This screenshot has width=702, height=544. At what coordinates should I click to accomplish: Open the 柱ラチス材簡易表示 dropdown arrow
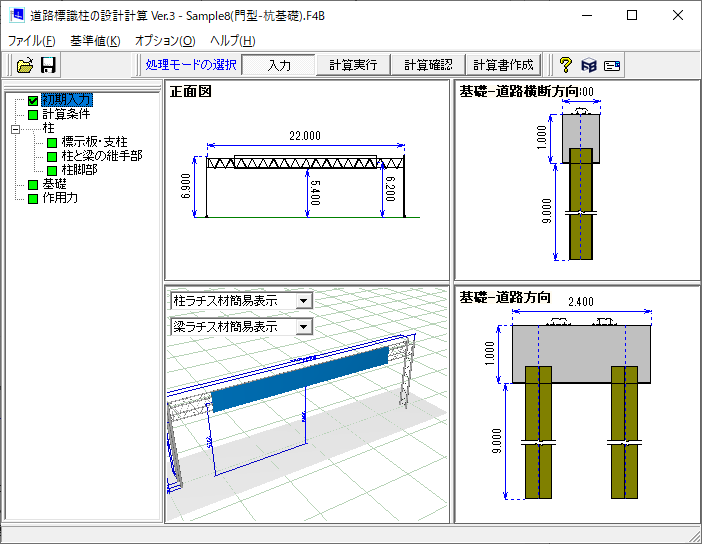tap(304, 301)
